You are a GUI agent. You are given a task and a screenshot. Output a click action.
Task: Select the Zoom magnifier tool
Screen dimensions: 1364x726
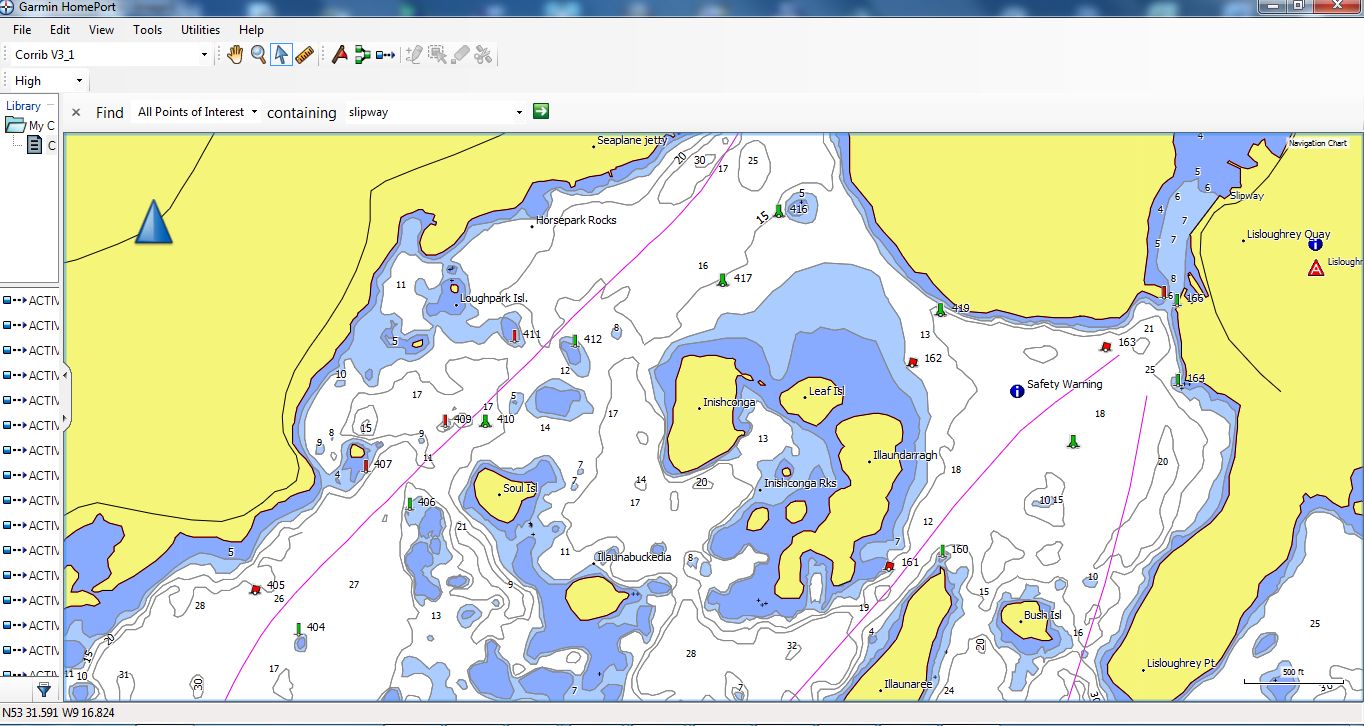click(x=258, y=54)
